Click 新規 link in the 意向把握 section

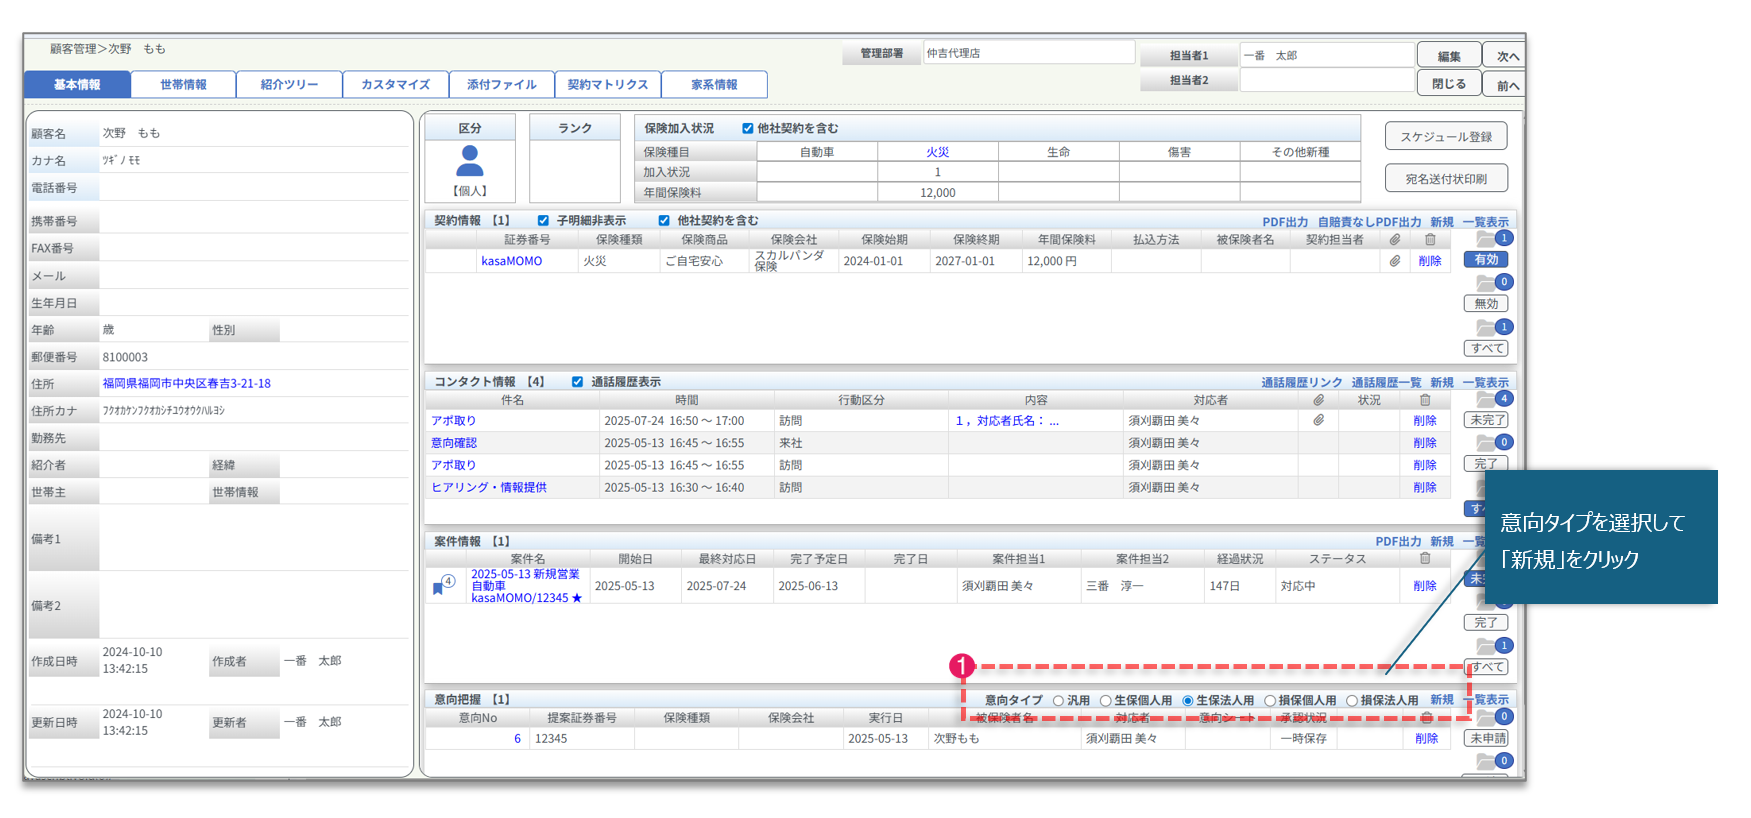point(1441,700)
